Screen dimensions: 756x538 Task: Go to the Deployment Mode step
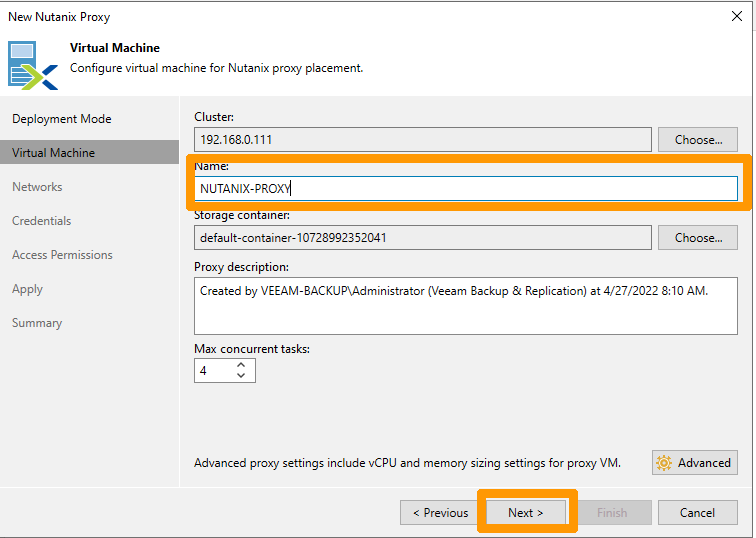pos(61,119)
